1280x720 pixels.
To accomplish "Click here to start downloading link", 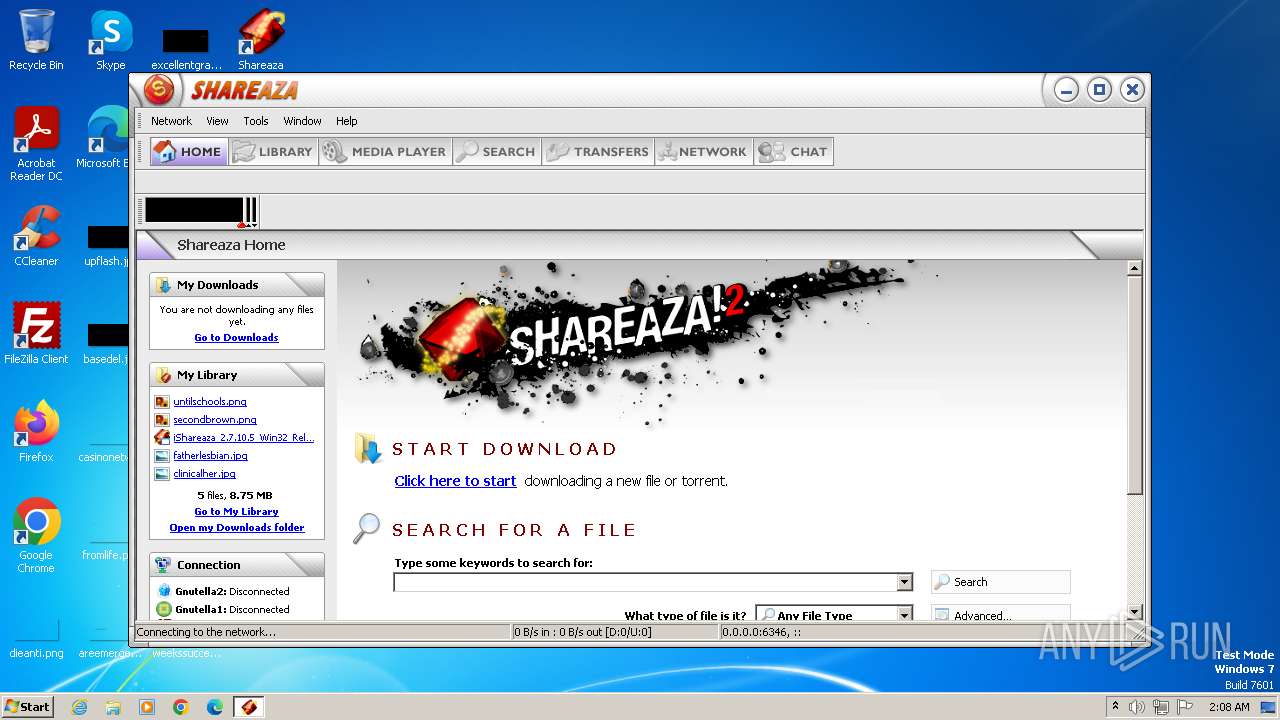I will click(x=455, y=481).
